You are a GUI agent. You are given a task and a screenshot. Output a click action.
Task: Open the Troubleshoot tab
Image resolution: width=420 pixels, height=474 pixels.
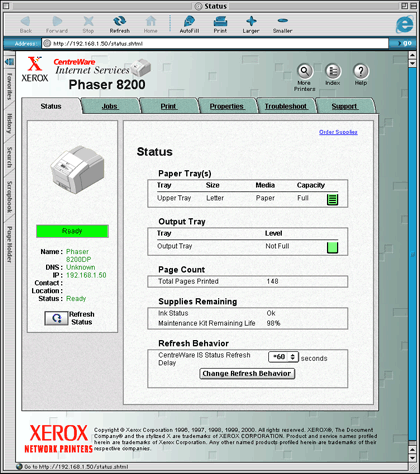[286, 106]
